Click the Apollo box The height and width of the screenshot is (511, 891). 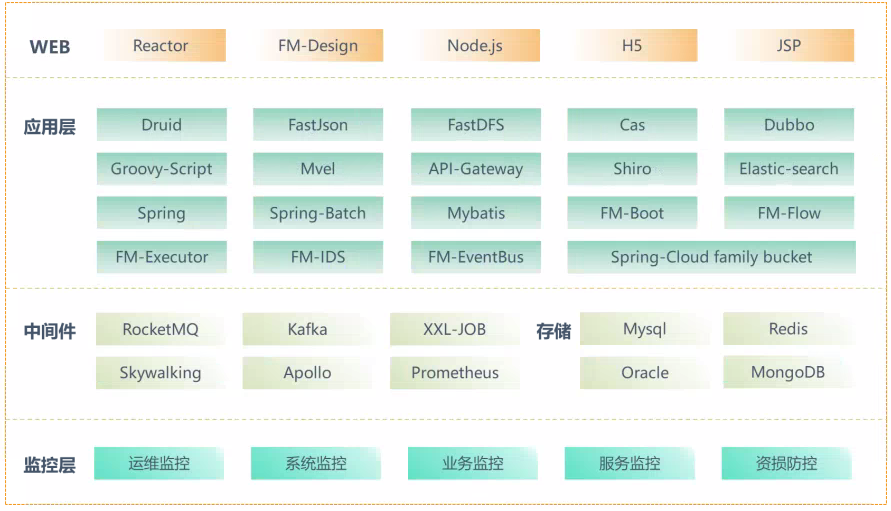pos(307,373)
